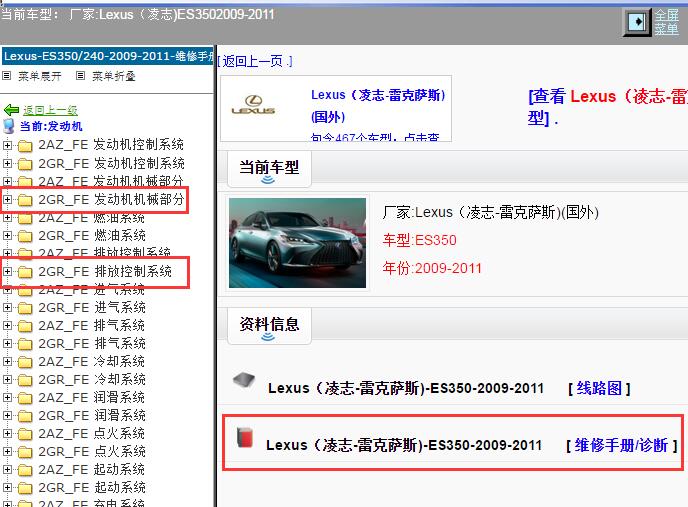Click folder icon of 2GR_FE 起动系统
This screenshot has height=507, width=688.
tap(25, 488)
